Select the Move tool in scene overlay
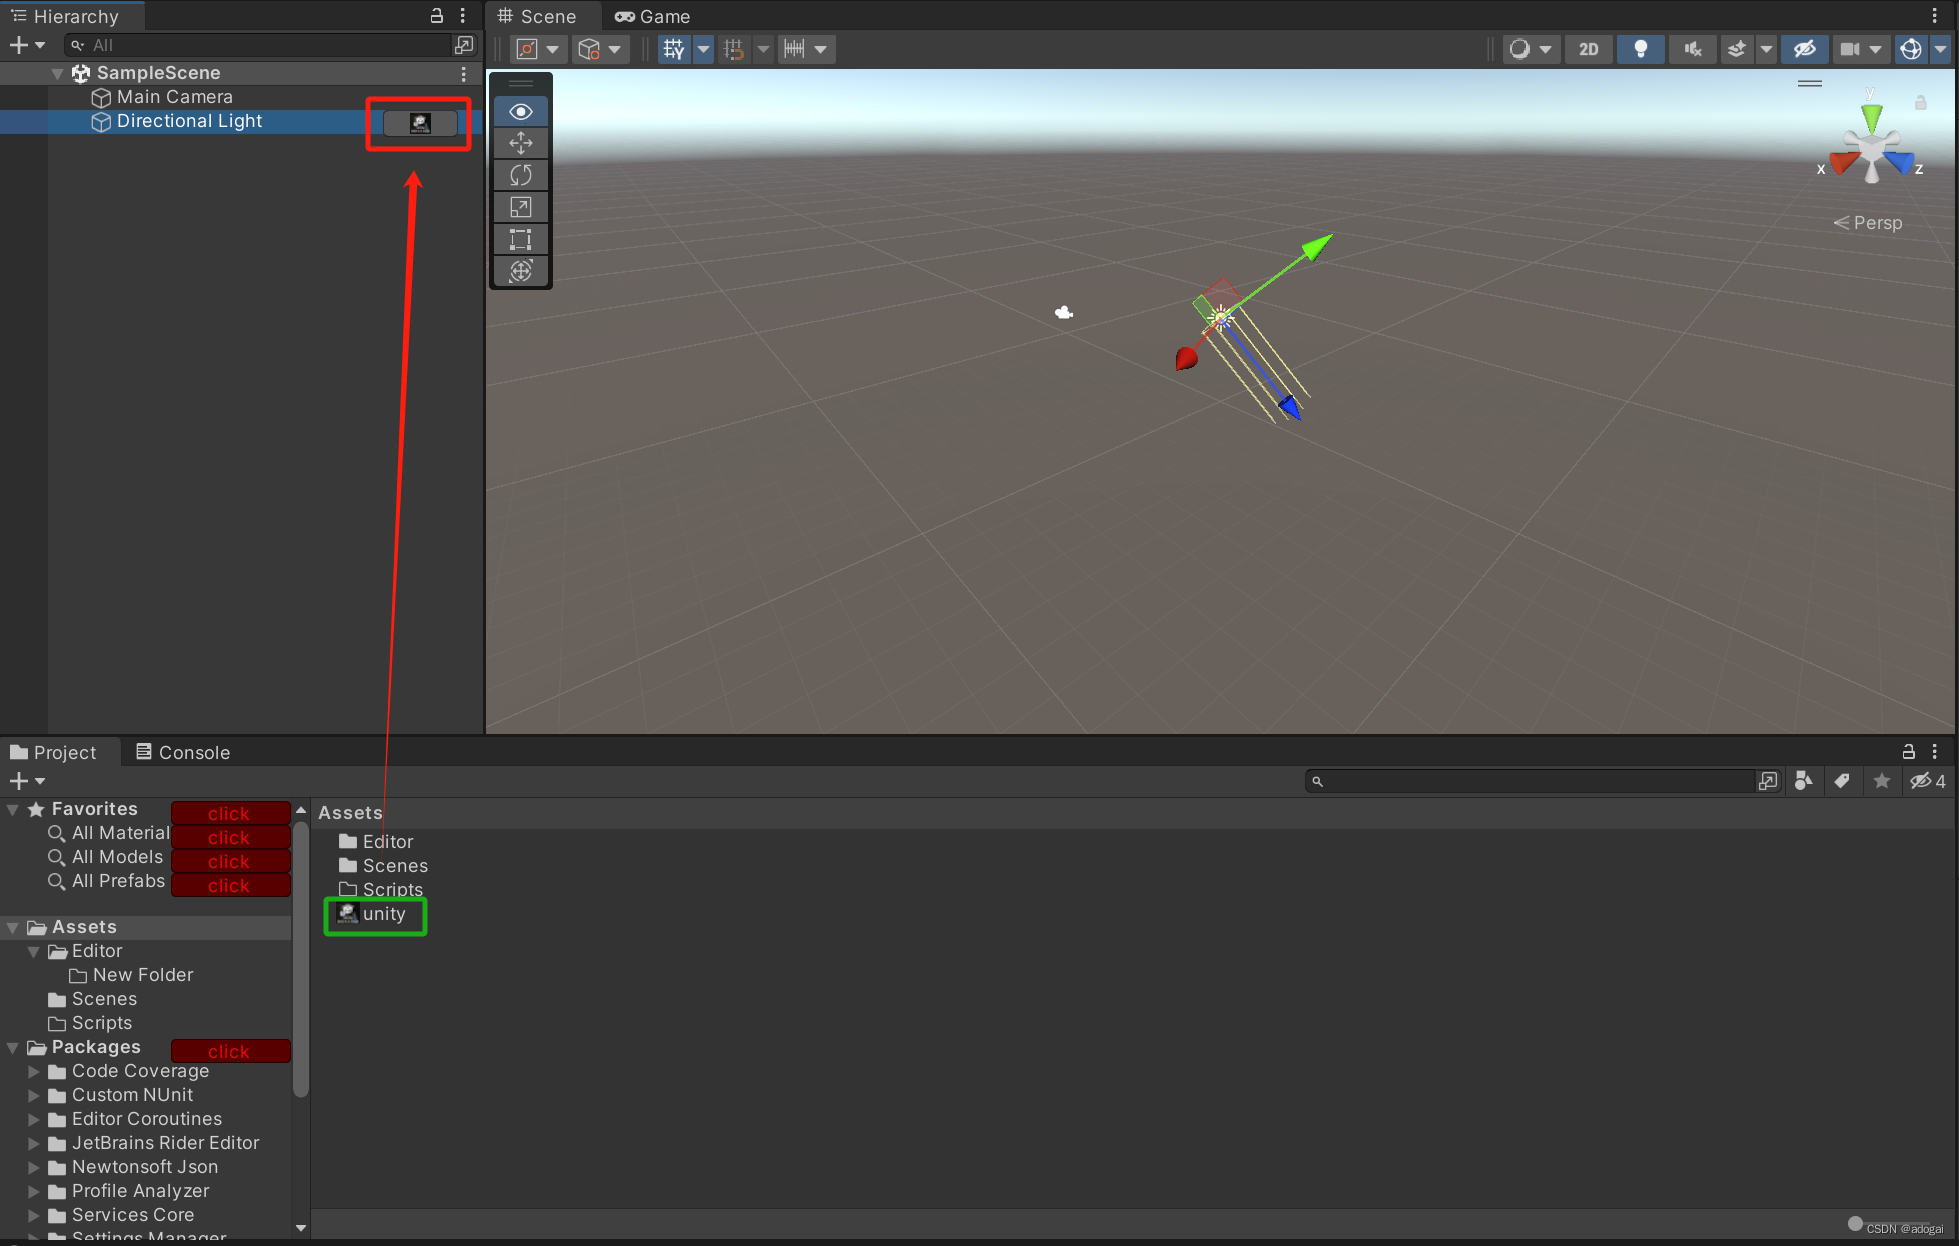Image resolution: width=1959 pixels, height=1246 pixels. (520, 143)
